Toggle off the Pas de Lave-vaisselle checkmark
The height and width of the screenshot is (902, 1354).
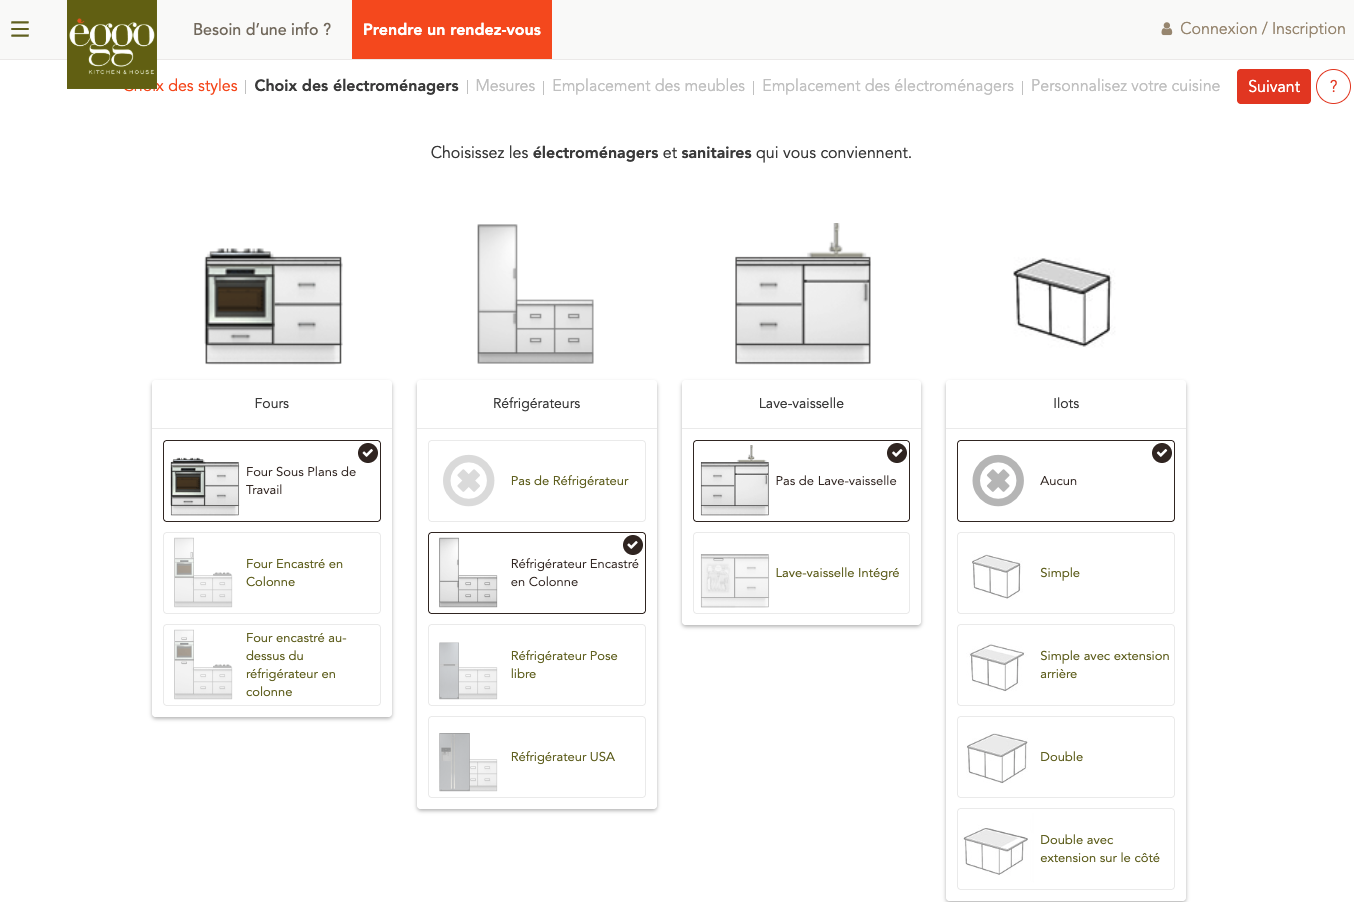tap(897, 452)
